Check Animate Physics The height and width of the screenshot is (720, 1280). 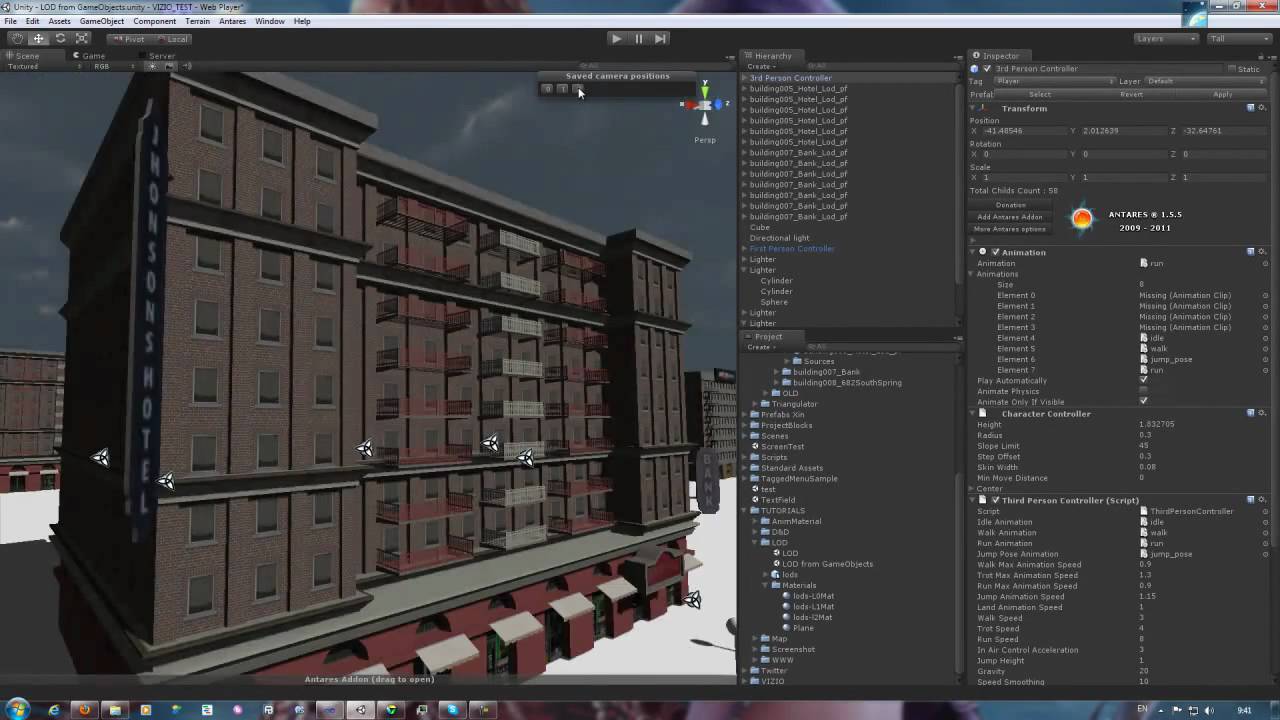[x=1144, y=391]
